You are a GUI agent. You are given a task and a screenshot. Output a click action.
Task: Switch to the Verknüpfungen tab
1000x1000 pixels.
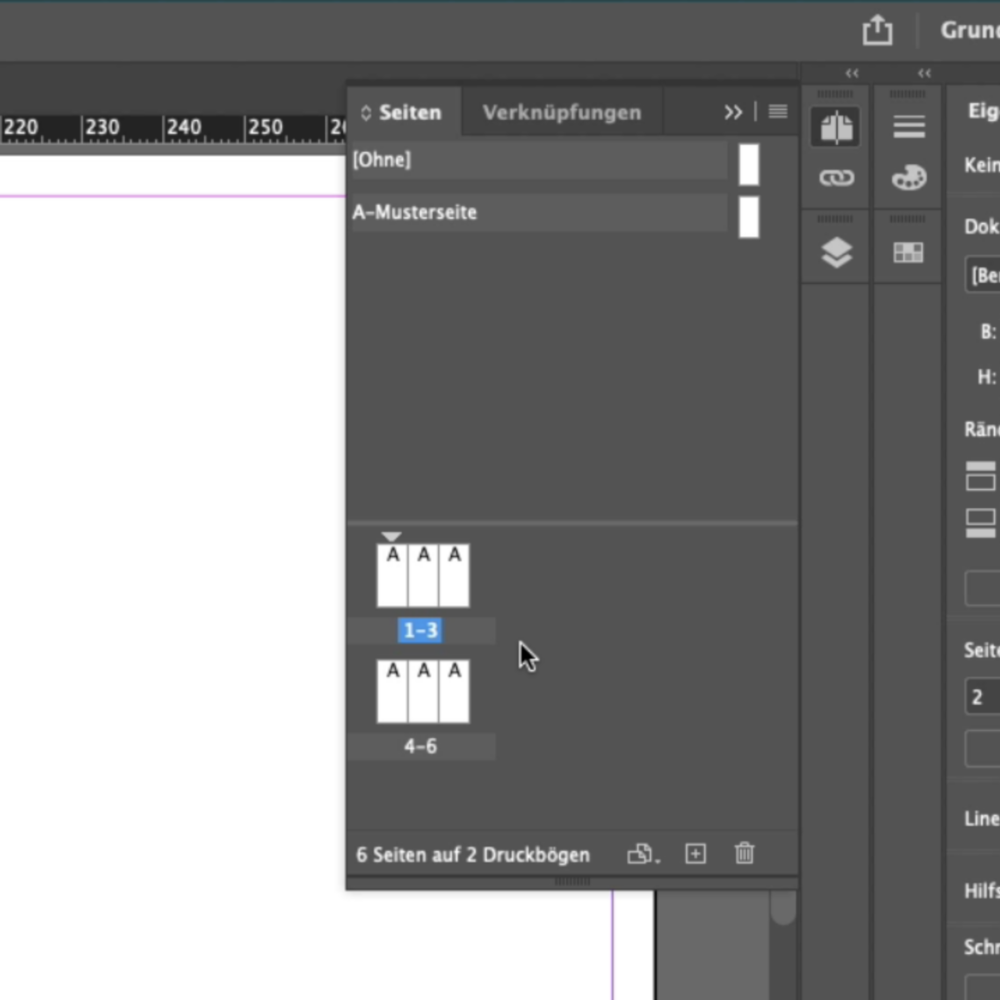(x=562, y=113)
